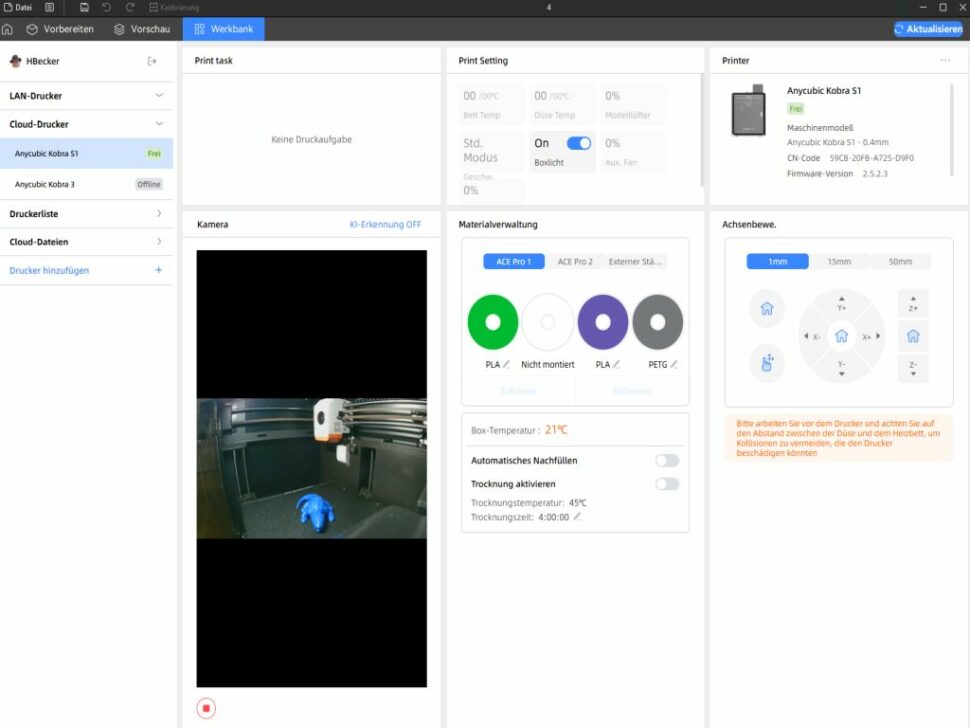The width and height of the screenshot is (970, 728).
Task: Select the Externer Stä... tab
Action: (x=635, y=262)
